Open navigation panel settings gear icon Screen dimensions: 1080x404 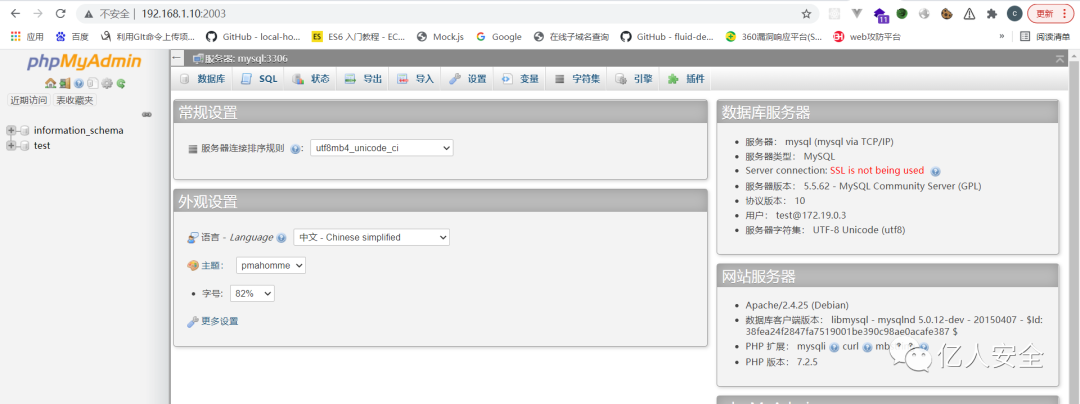(107, 83)
